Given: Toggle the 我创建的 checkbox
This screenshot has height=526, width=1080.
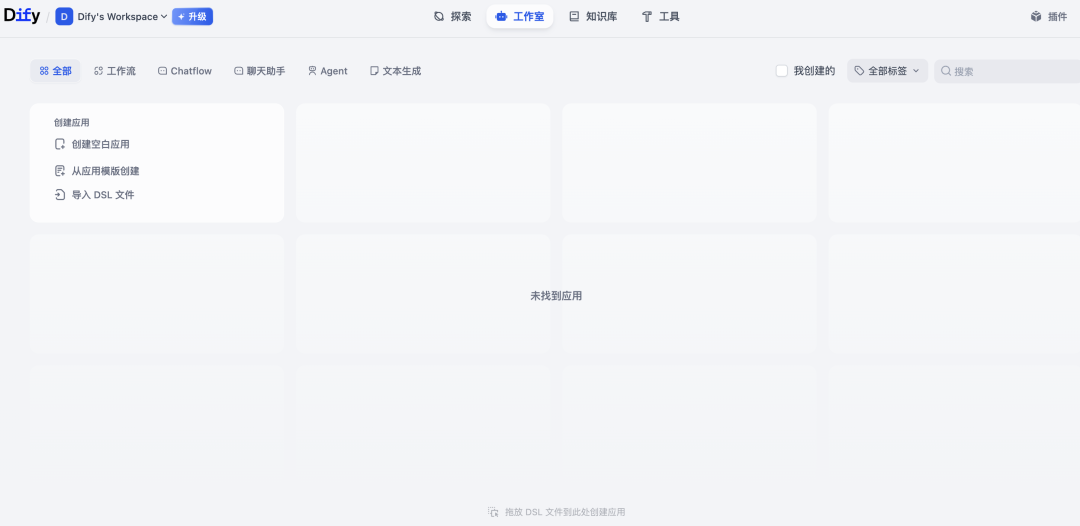Looking at the screenshot, I should point(782,71).
